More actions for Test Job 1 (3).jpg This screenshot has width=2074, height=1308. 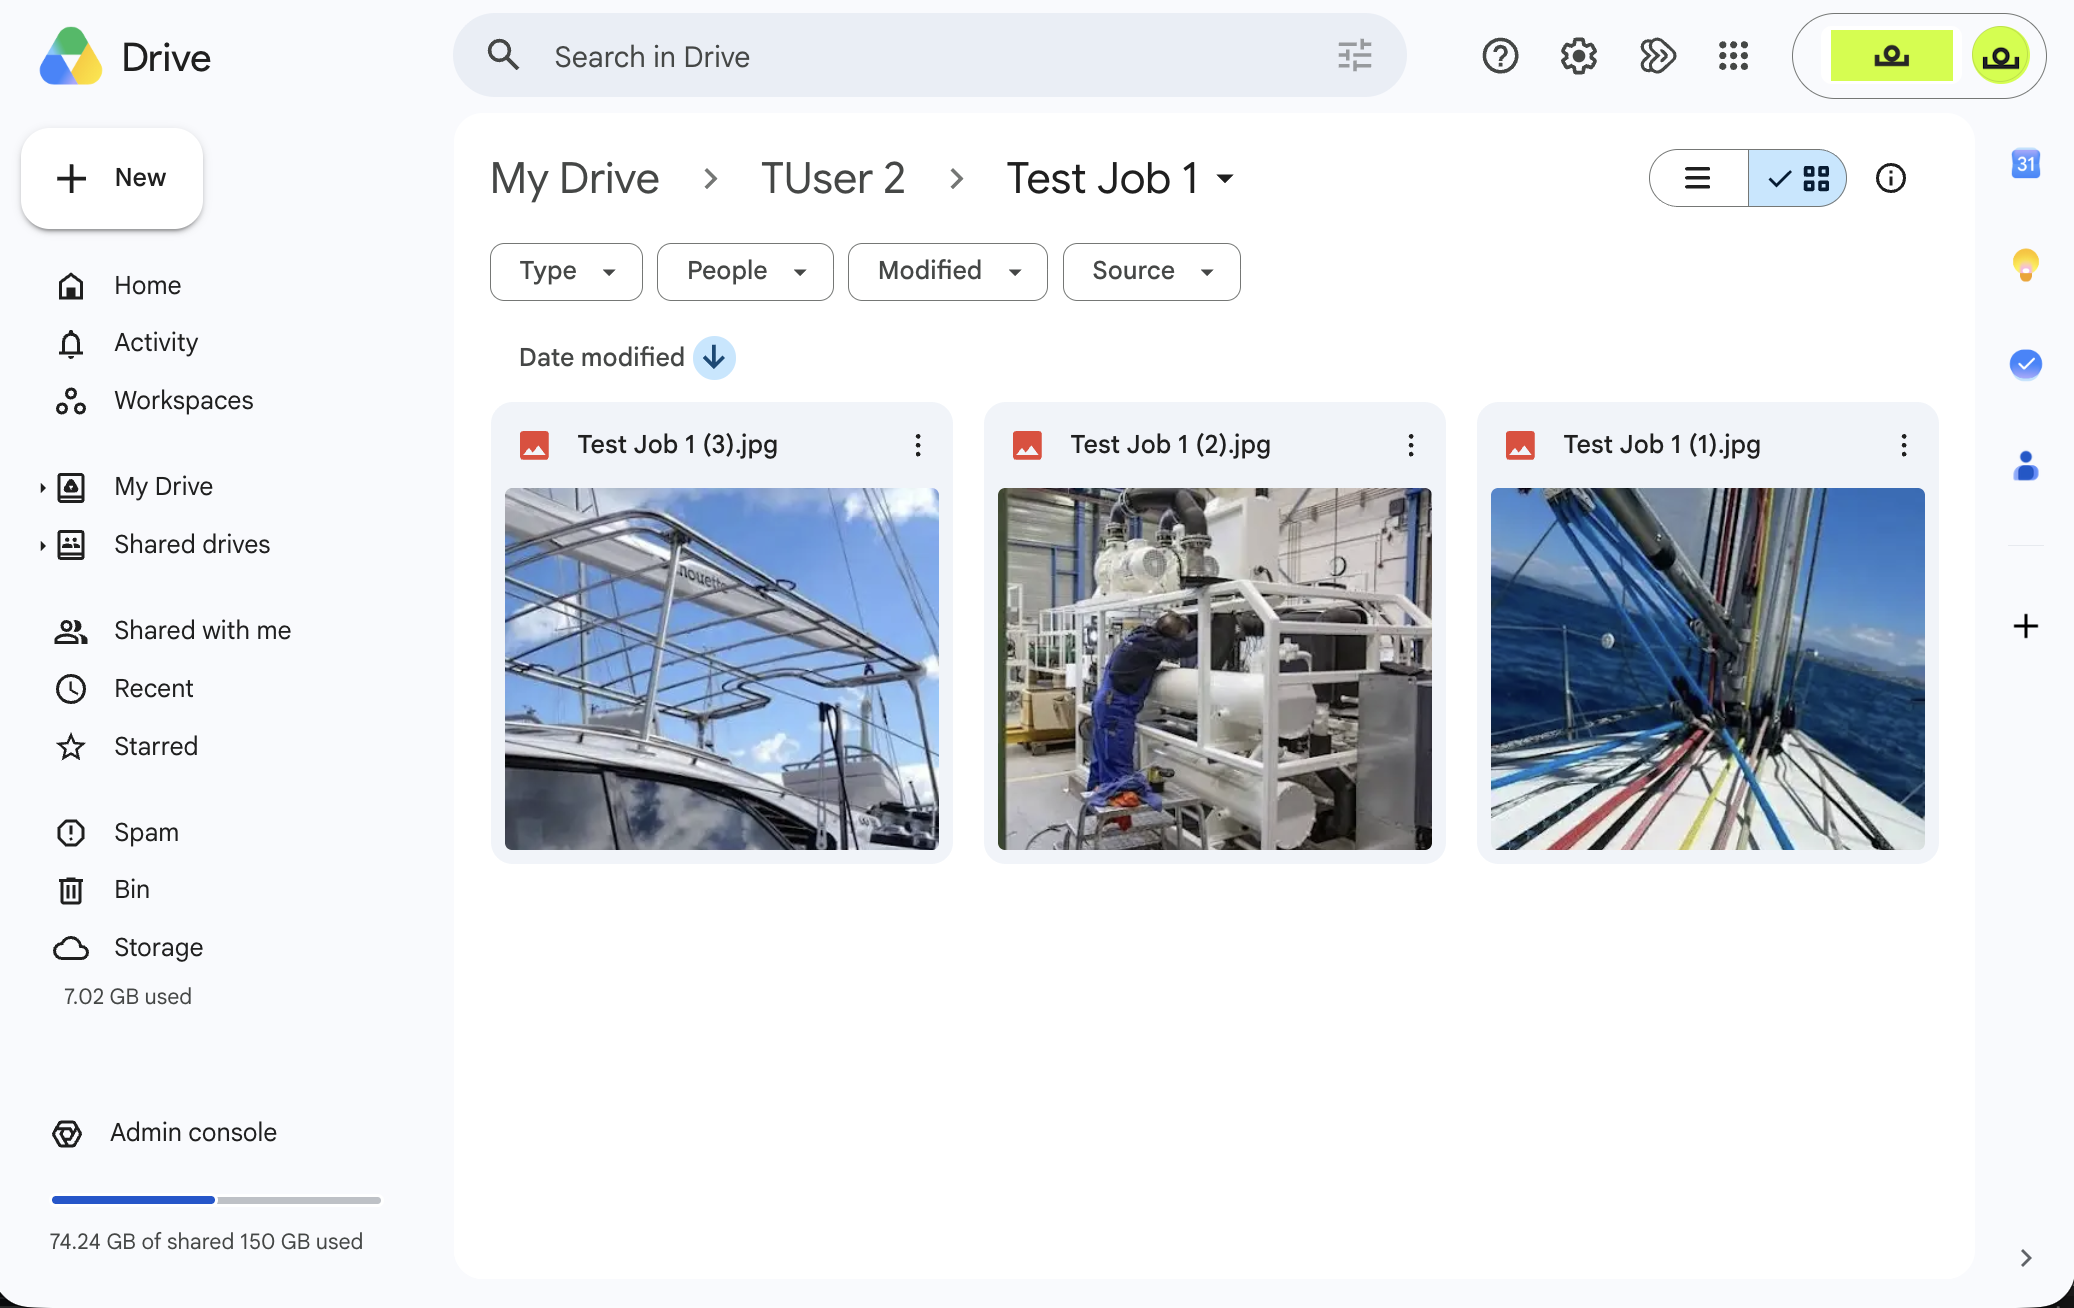pos(917,445)
